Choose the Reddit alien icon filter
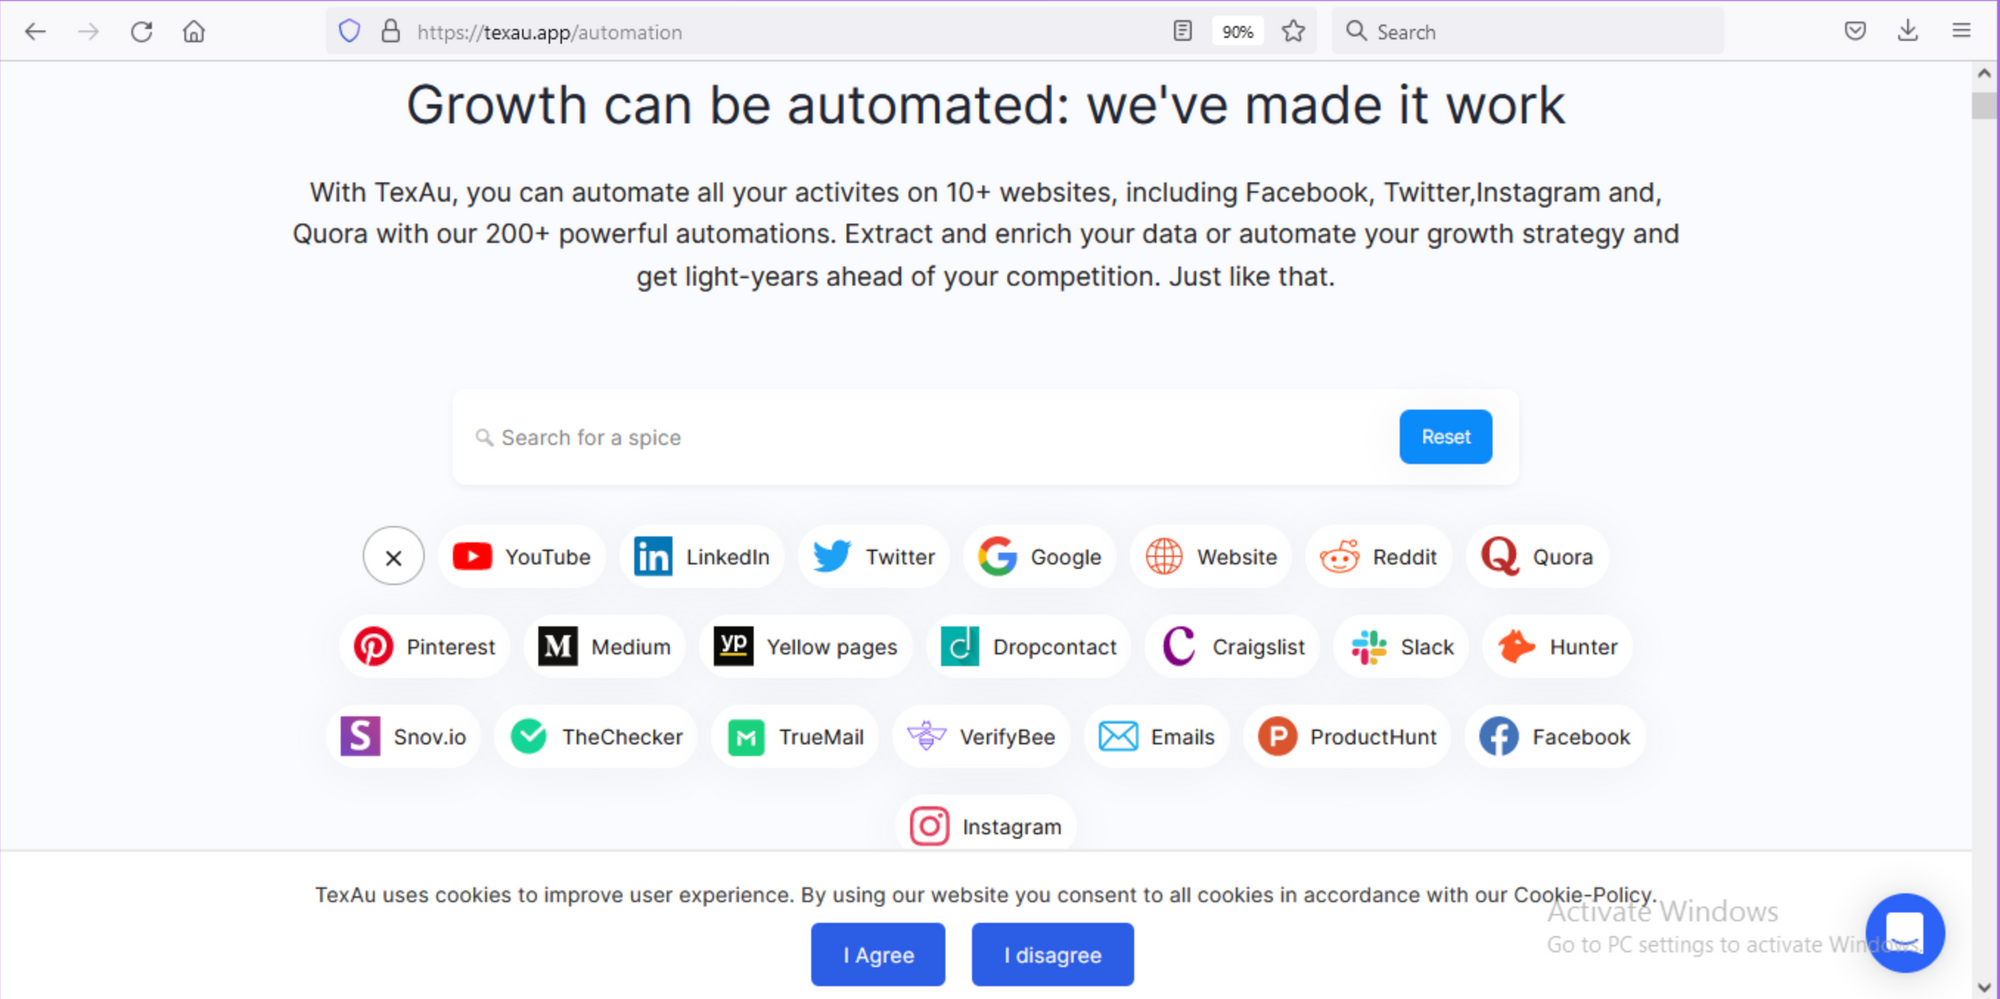 (x=1339, y=557)
